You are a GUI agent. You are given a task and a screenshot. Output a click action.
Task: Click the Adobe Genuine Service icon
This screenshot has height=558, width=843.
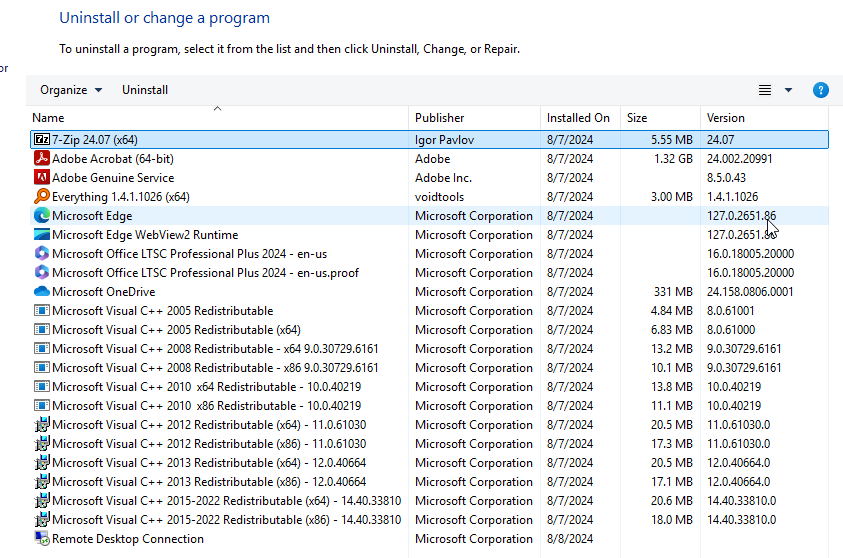click(x=42, y=177)
